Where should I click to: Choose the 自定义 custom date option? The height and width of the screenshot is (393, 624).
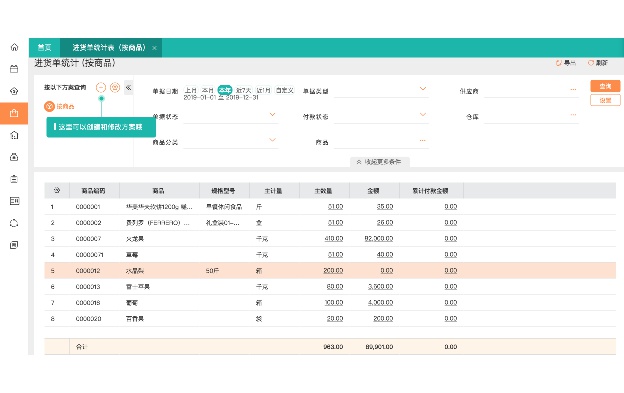(x=285, y=90)
